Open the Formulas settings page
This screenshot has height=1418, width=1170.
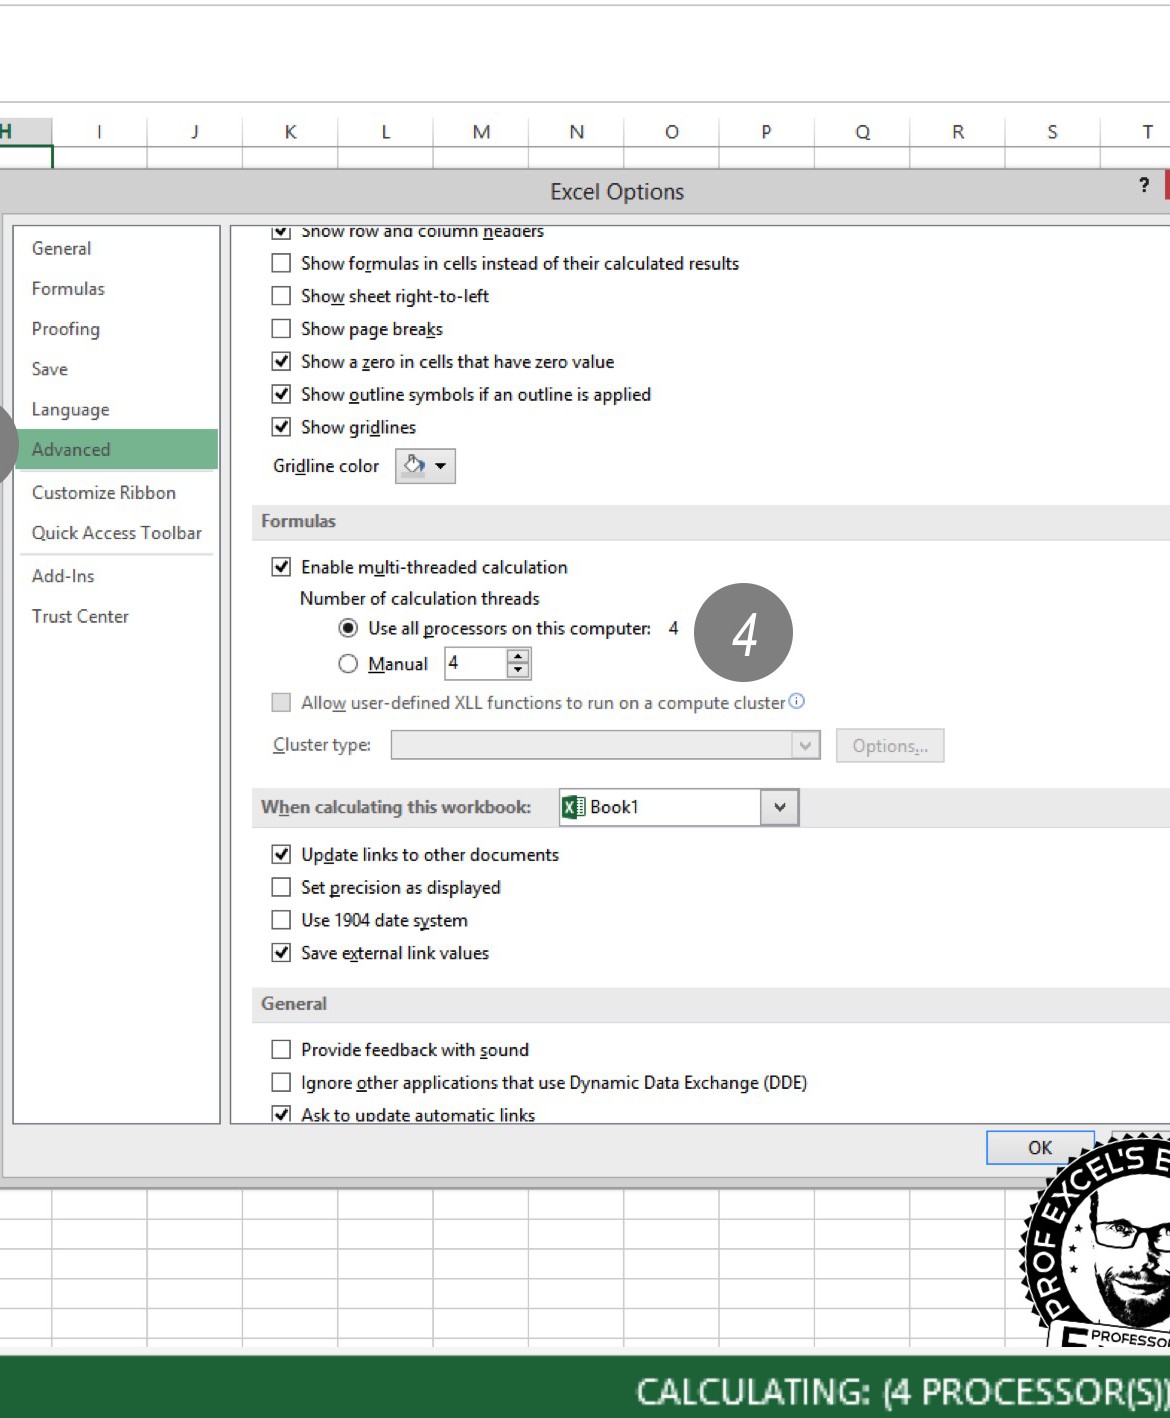68,288
